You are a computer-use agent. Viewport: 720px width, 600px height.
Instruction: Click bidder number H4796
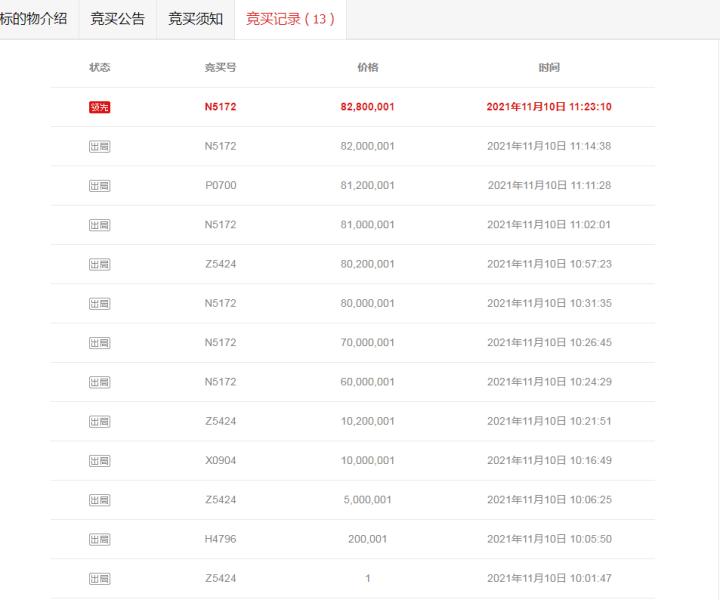[220, 539]
